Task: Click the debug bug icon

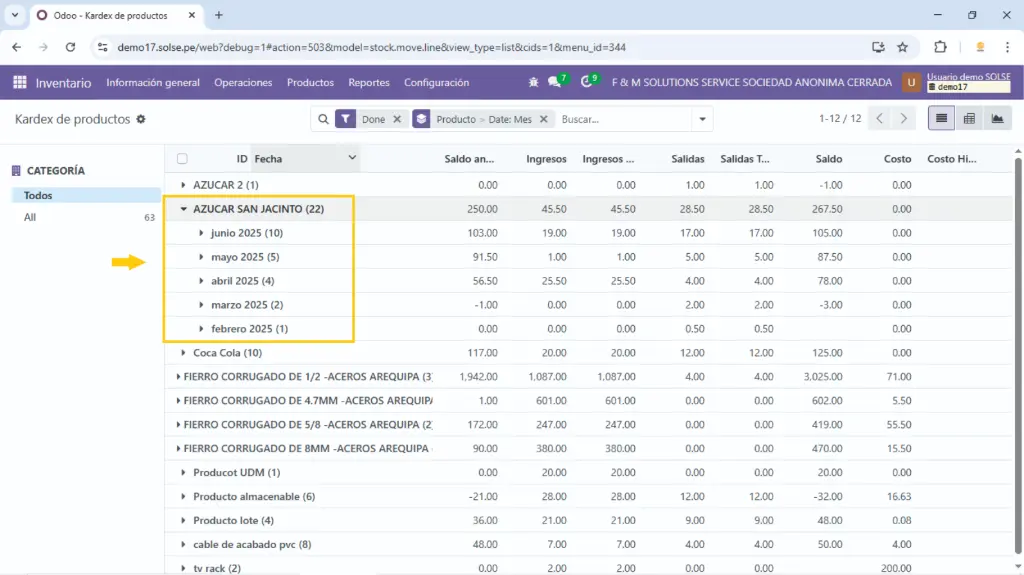Action: click(533, 83)
